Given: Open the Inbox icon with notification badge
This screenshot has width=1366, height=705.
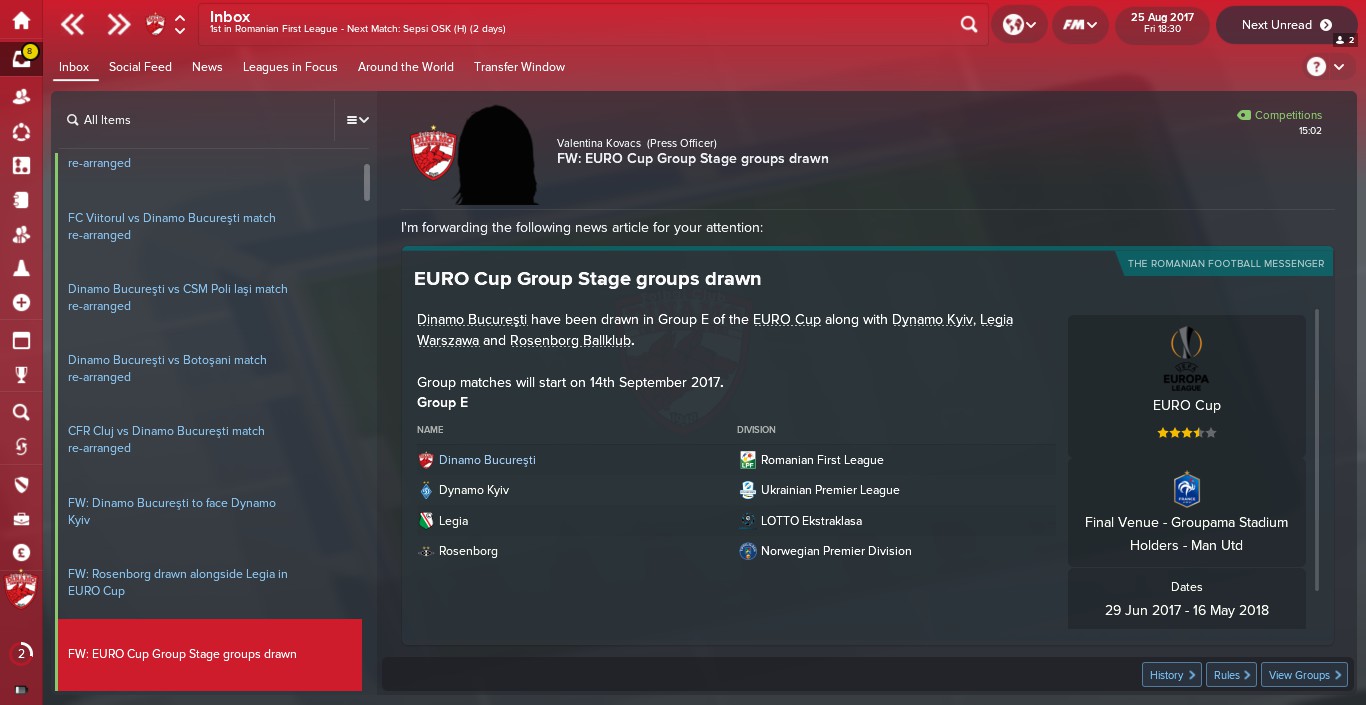Looking at the screenshot, I should [x=21, y=59].
